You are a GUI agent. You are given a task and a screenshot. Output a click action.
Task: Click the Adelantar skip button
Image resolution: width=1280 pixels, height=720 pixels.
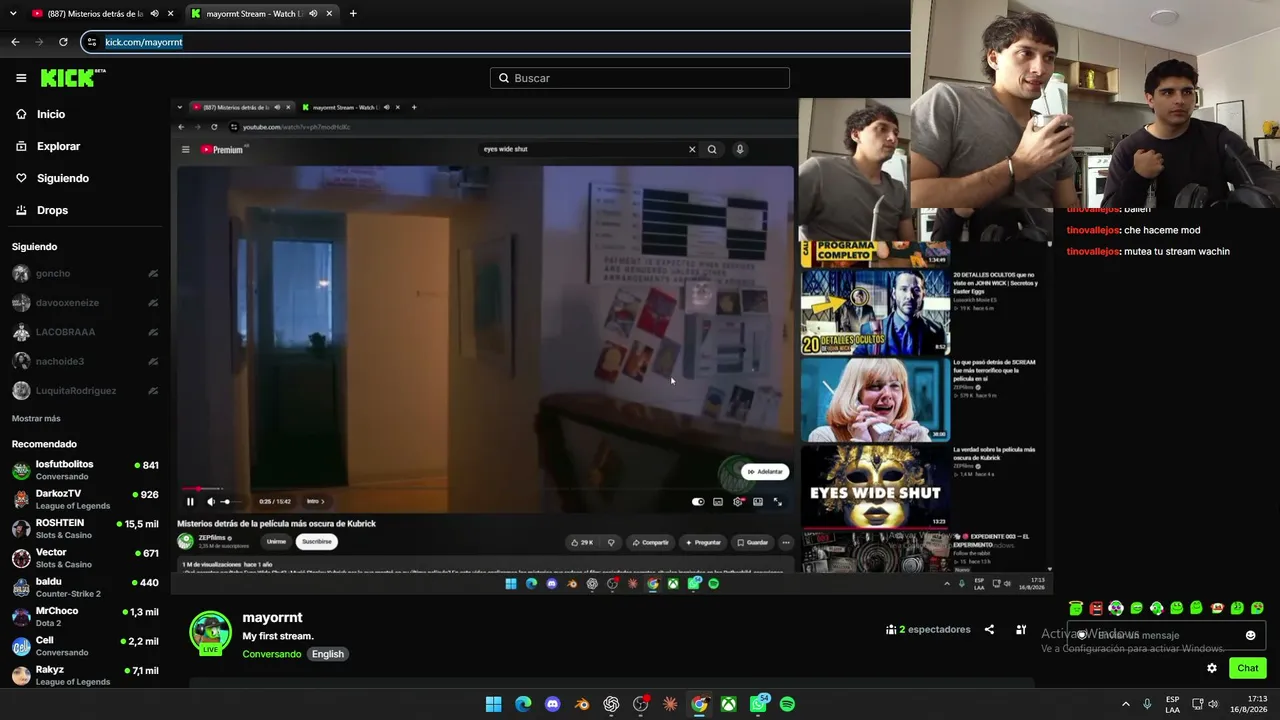[x=765, y=472]
